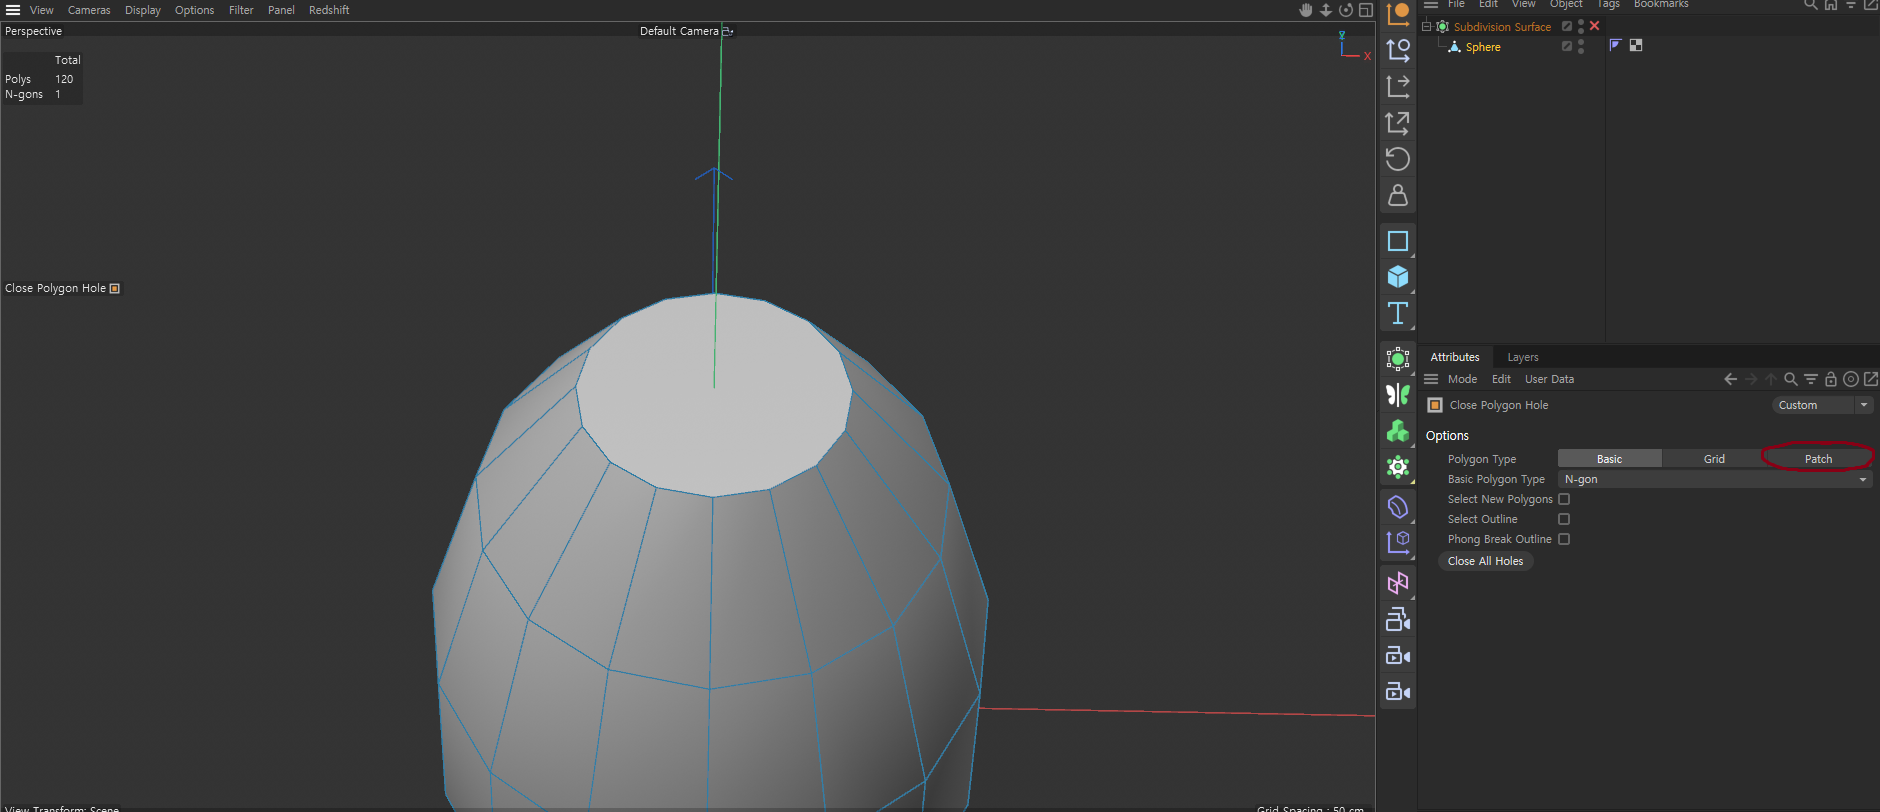
Task: Open the Volume Builder icon
Action: point(1398,507)
